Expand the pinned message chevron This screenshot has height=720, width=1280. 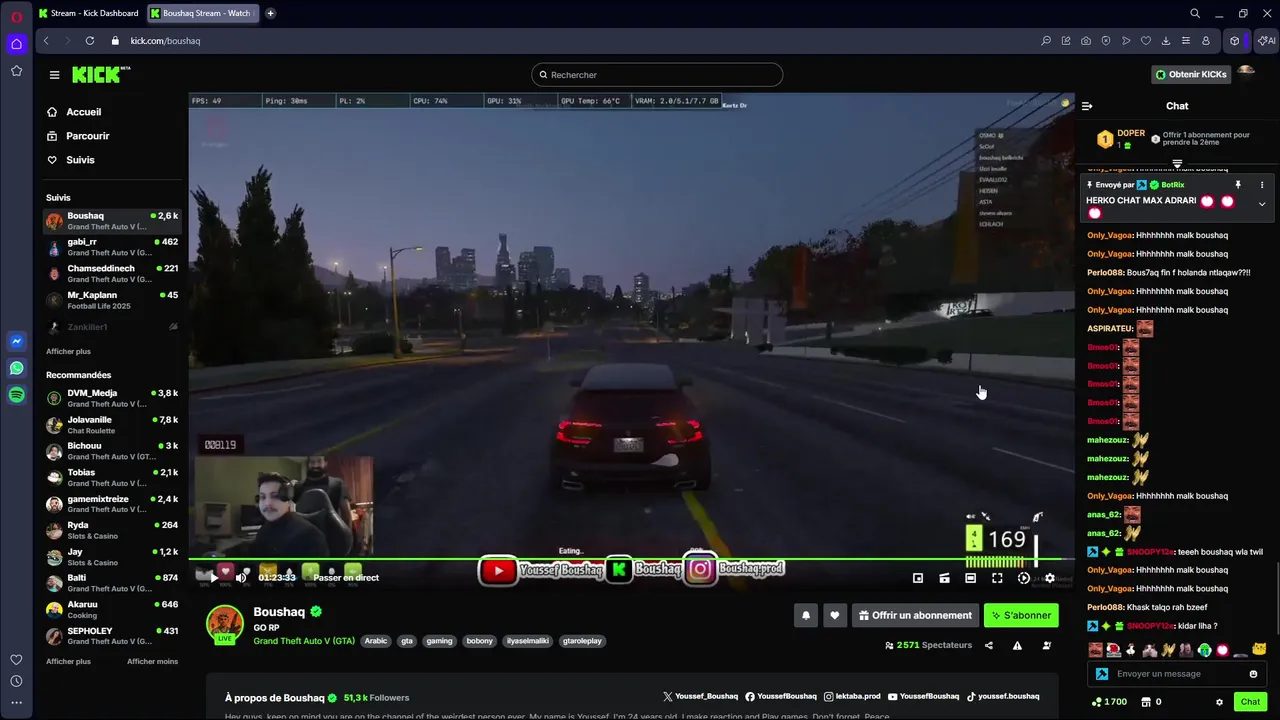pyautogui.click(x=1262, y=204)
